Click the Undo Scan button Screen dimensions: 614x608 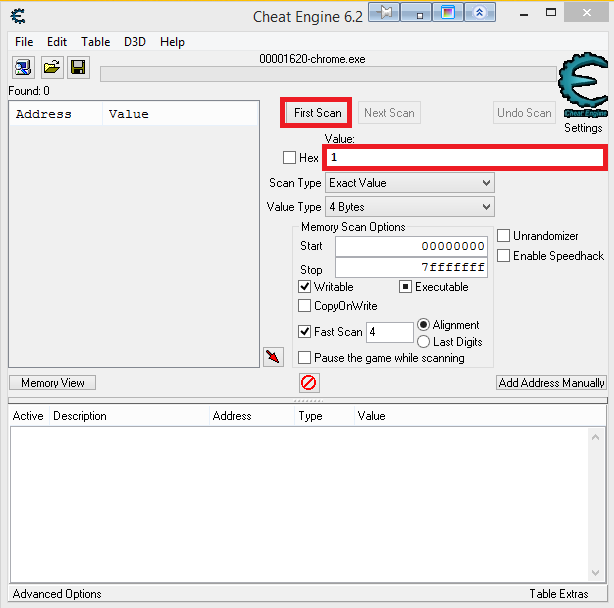tap(524, 113)
